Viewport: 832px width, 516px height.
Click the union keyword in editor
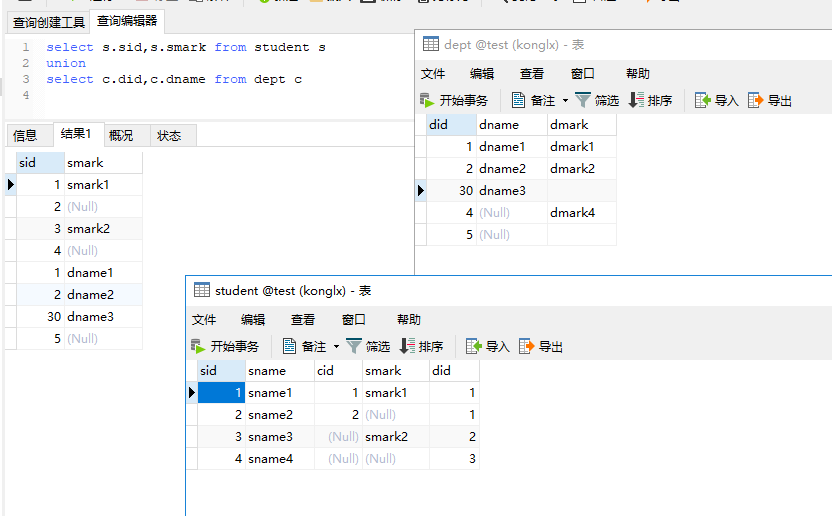[x=66, y=63]
